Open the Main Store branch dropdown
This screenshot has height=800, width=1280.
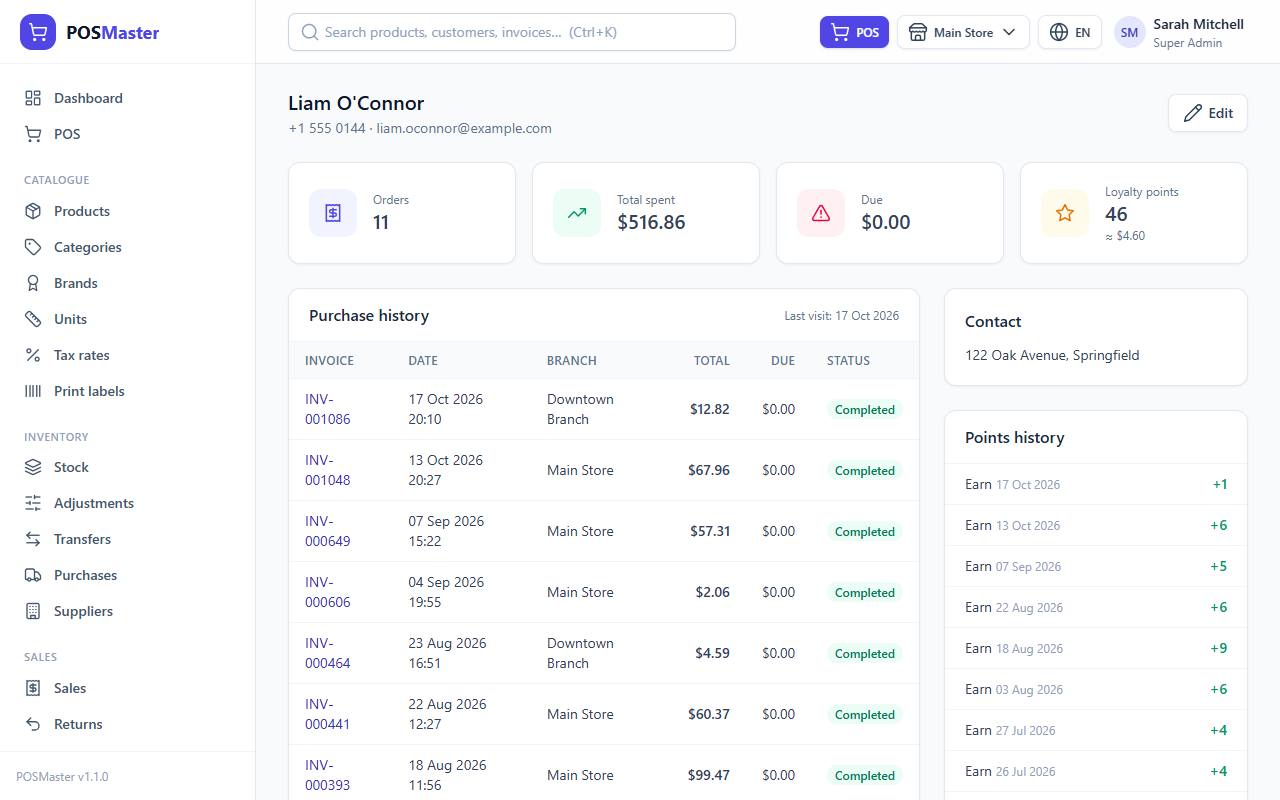[x=963, y=32]
